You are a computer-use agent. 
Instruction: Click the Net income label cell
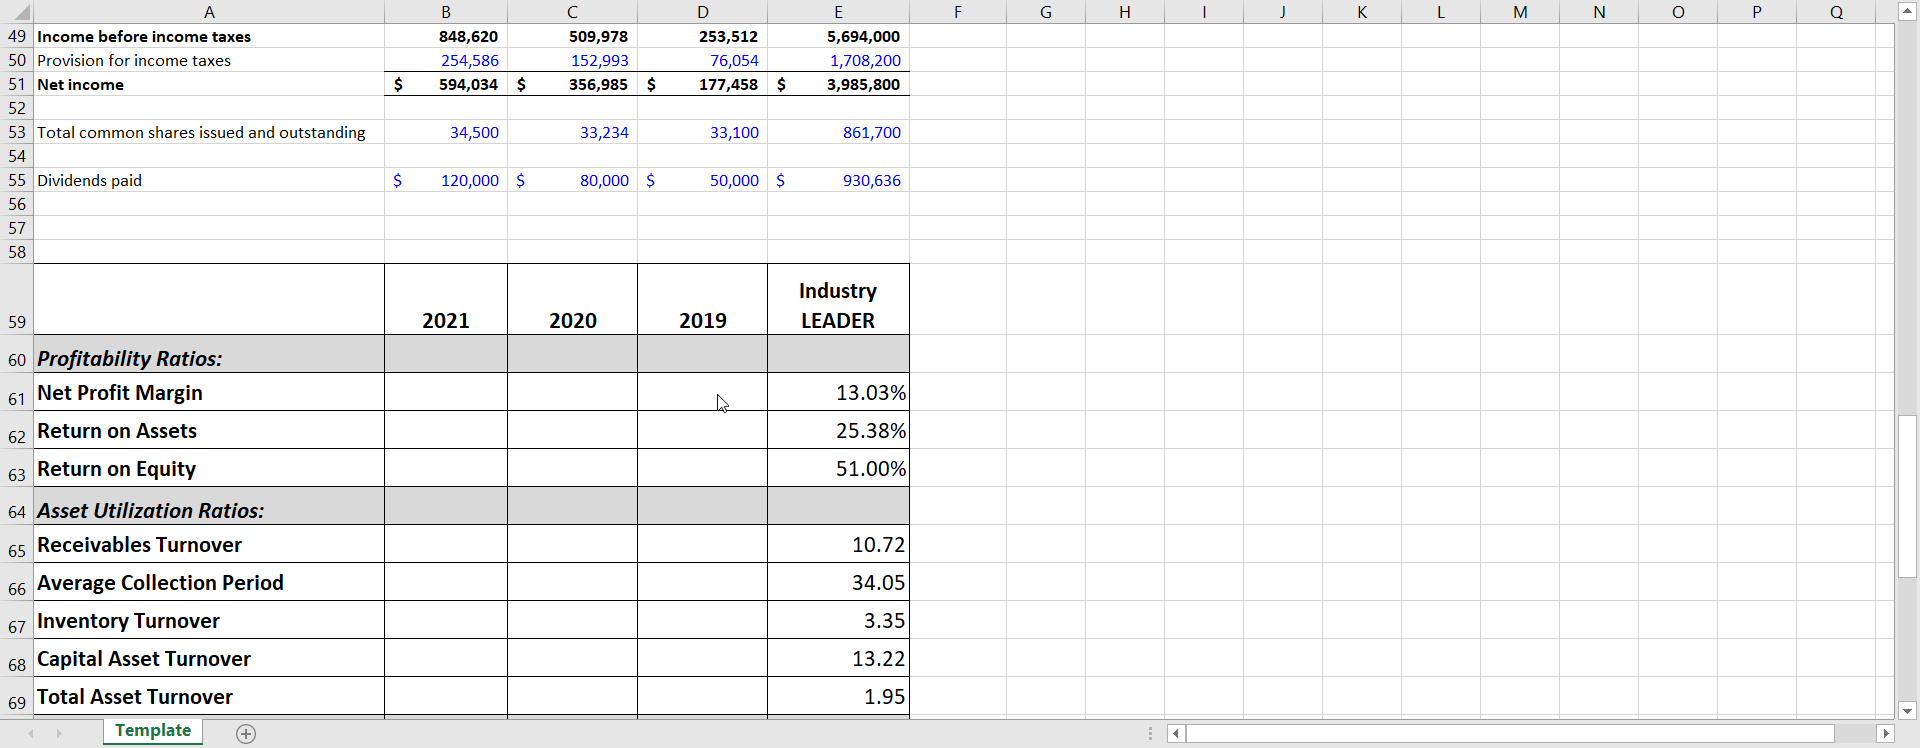209,84
